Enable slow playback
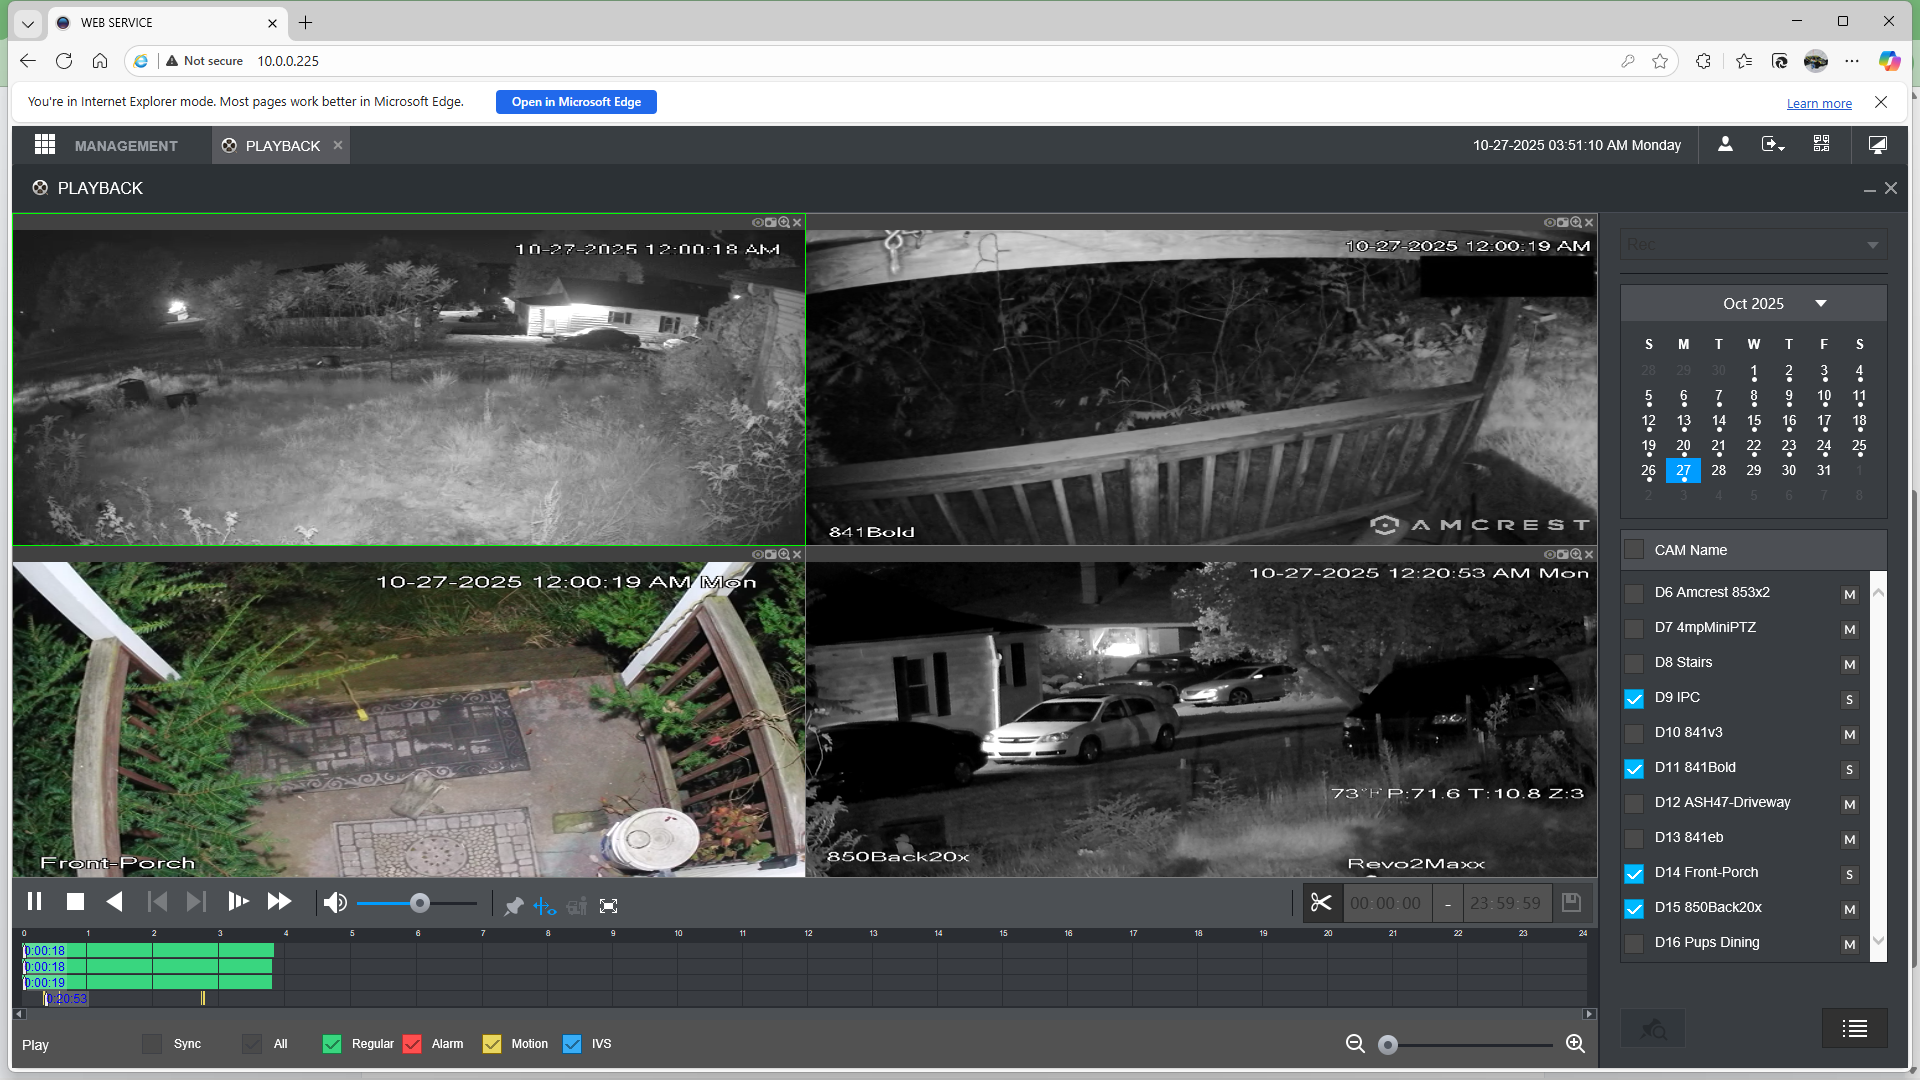Viewport: 1920px width, 1080px height. (238, 903)
